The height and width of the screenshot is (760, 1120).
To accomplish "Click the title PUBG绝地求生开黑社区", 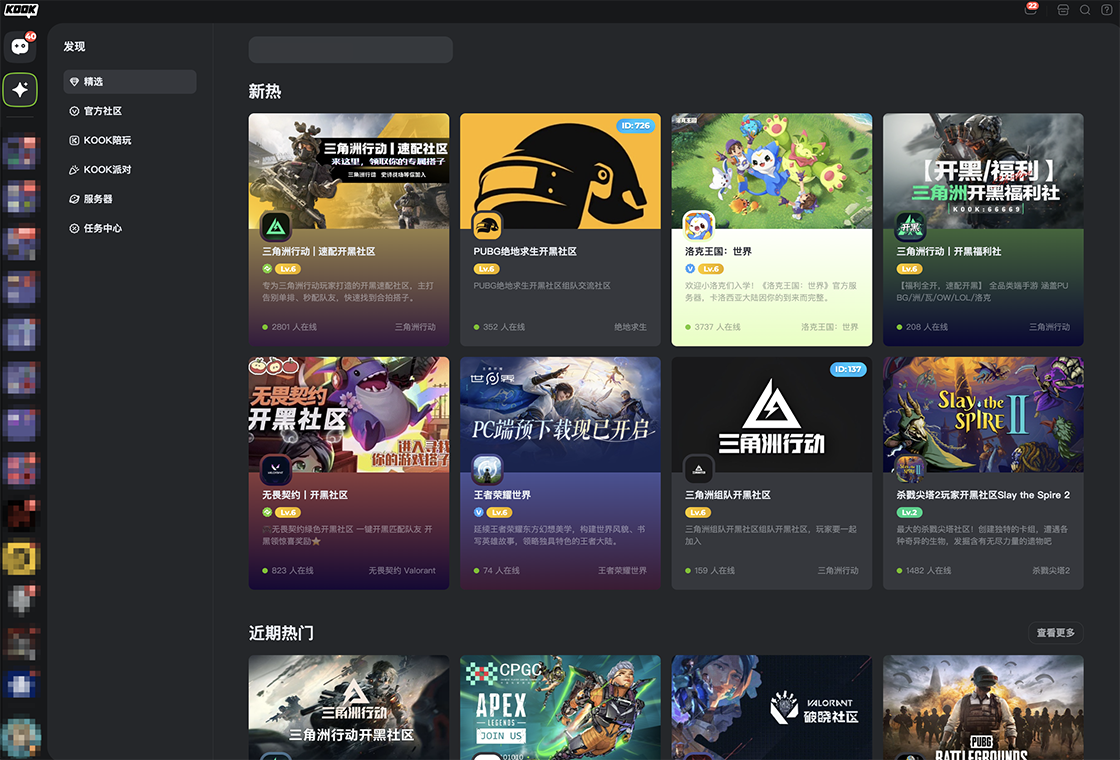I will pos(525,251).
